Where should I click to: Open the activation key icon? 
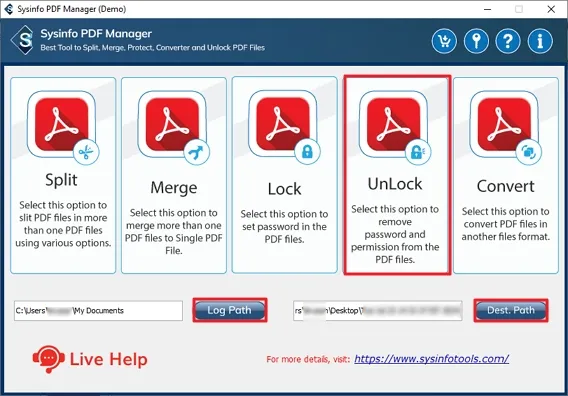pos(476,41)
